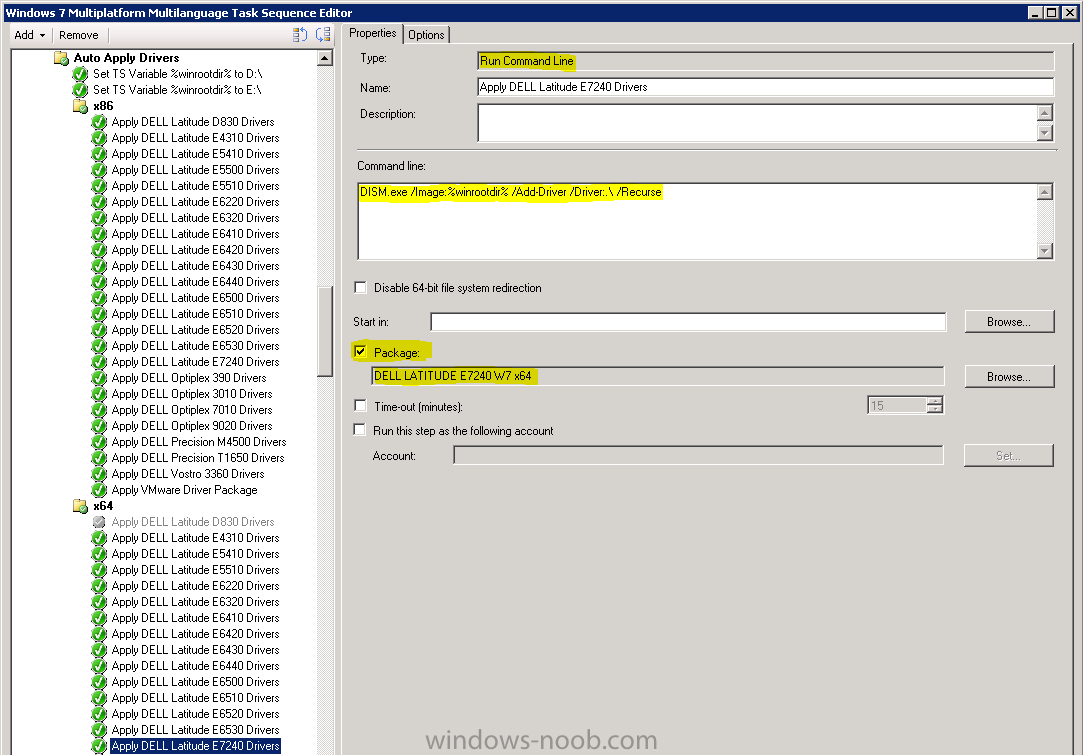Select x86 'Apply DELL Latitude E5410 Drivers' row
1083x755 pixels.
coord(195,154)
